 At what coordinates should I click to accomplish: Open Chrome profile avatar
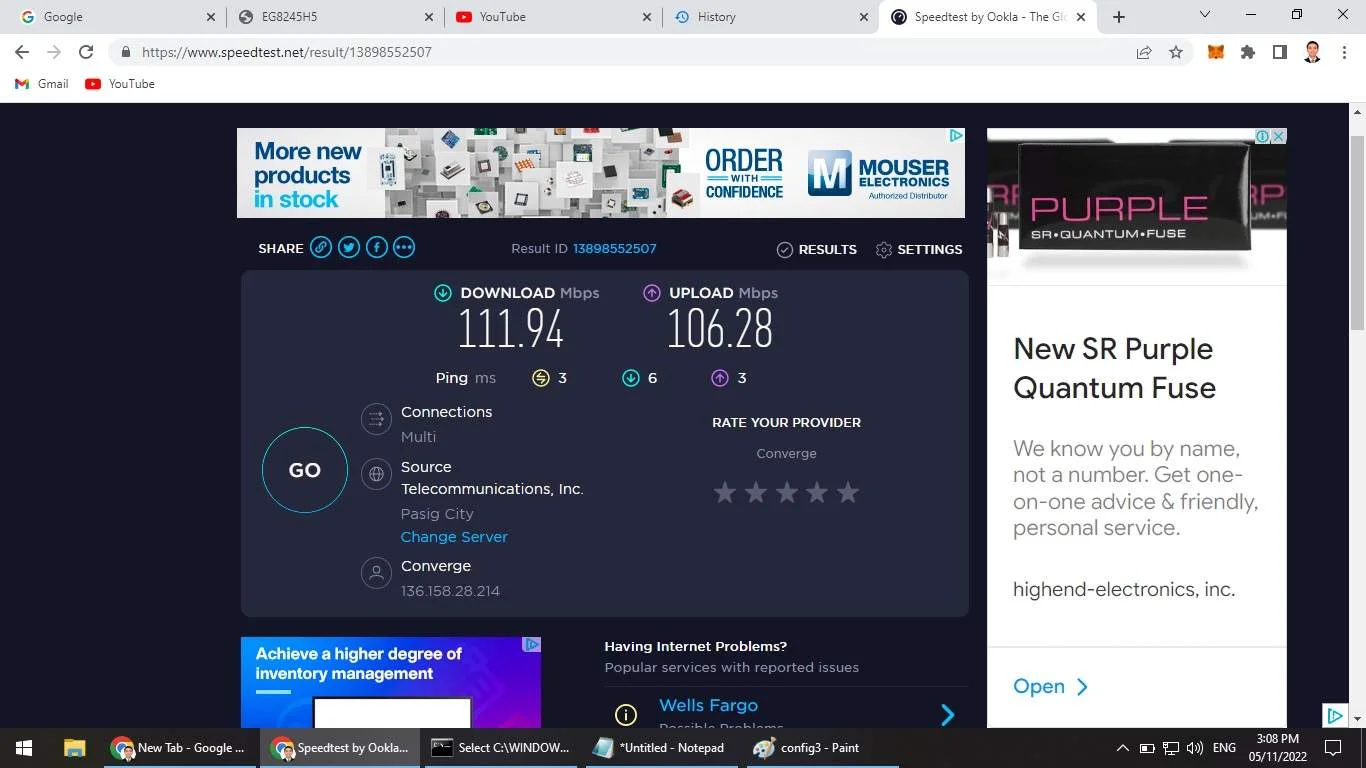(x=1313, y=52)
